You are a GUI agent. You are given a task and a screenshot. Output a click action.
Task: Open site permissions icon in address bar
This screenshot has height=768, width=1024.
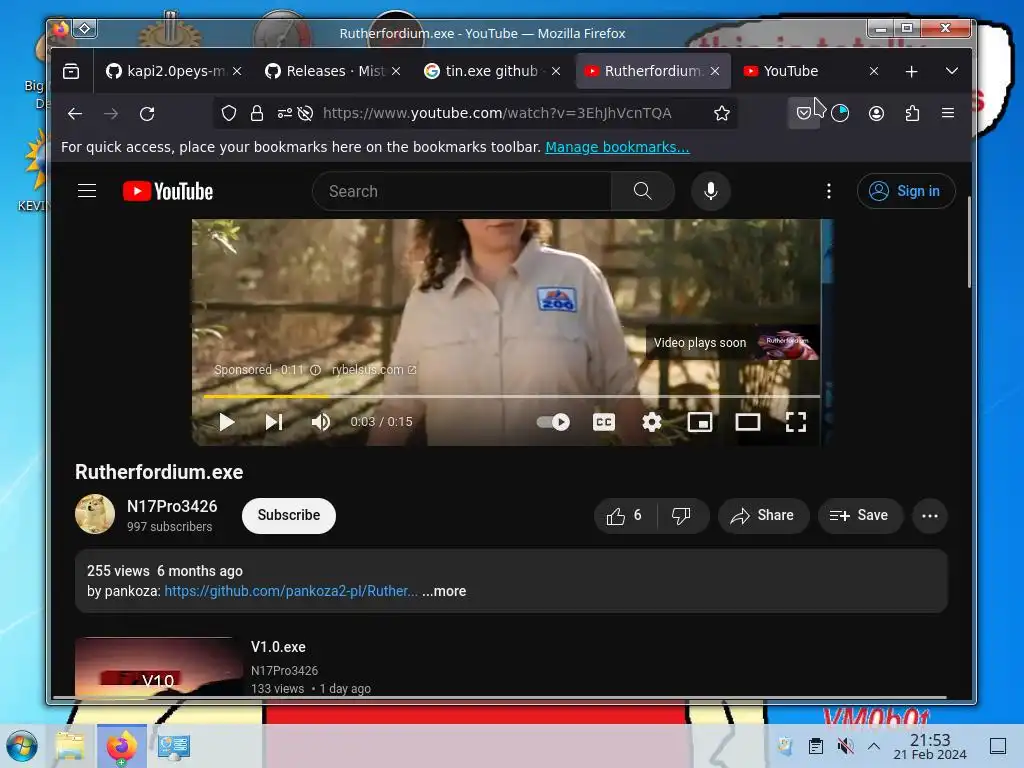(x=284, y=114)
